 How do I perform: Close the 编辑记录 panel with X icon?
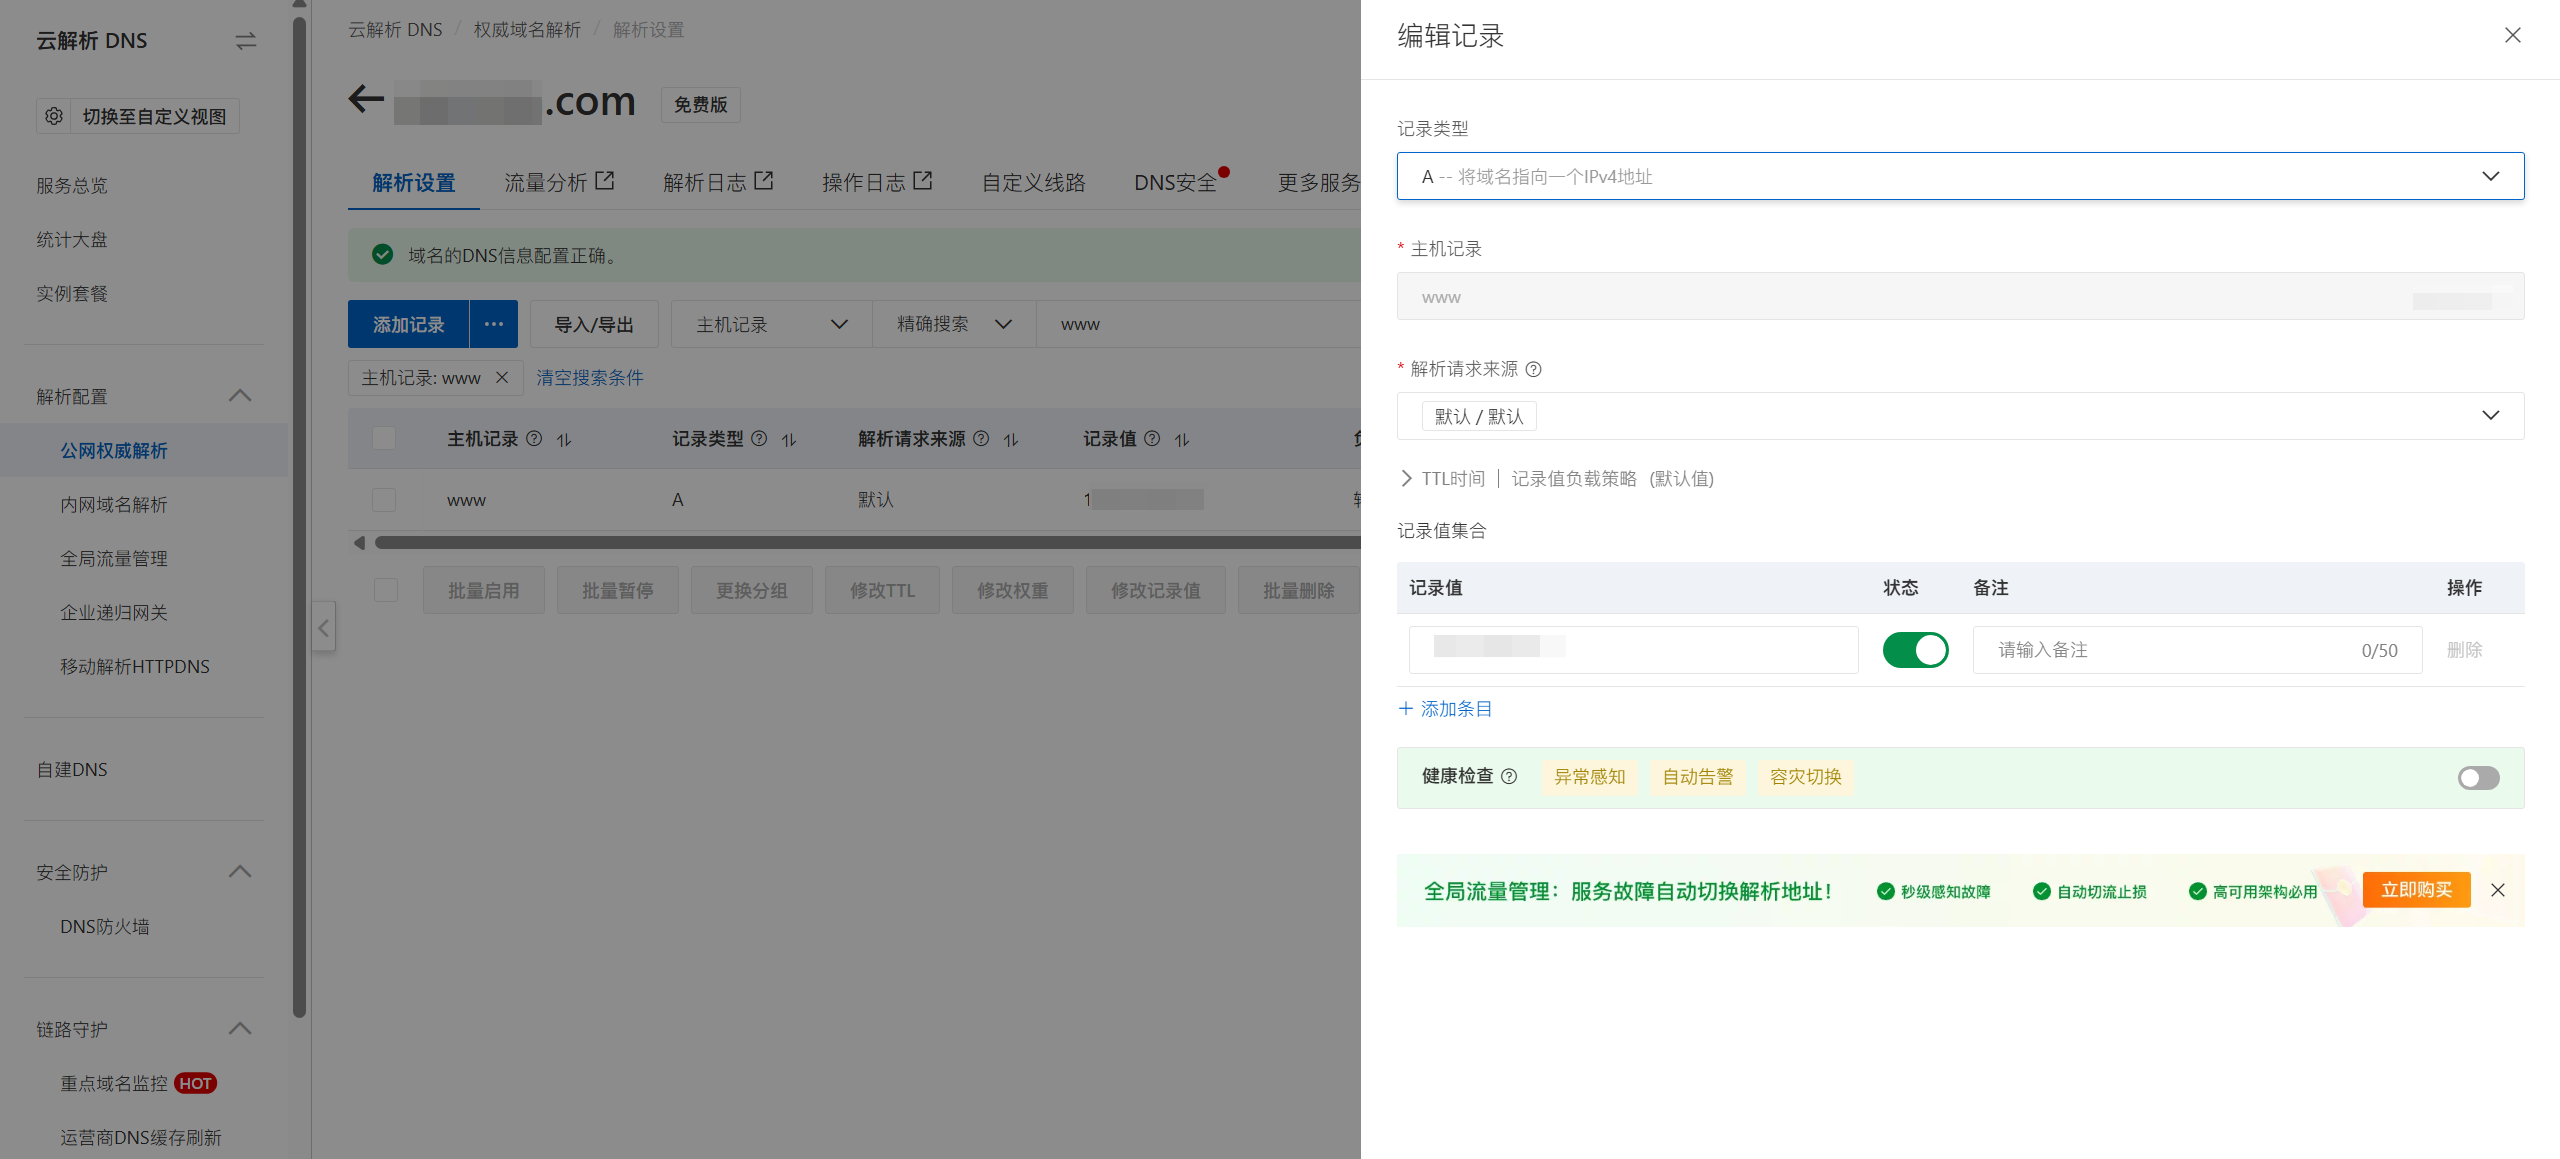2512,36
